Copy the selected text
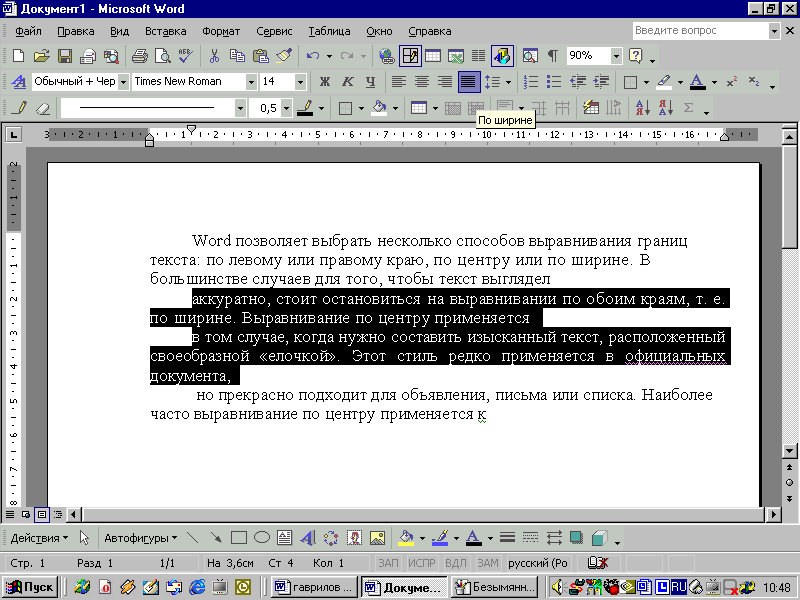Viewport: 800px width, 600px height. (237, 56)
